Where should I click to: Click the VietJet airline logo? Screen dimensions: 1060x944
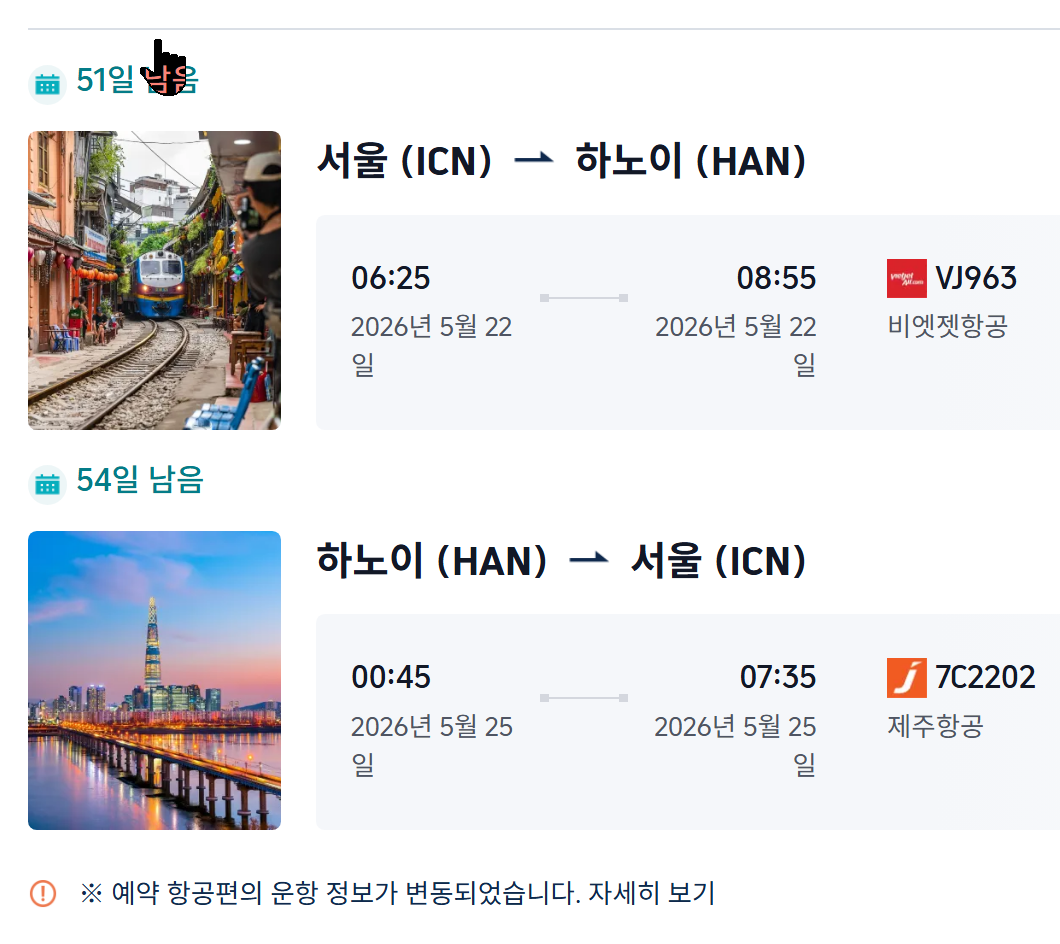tap(906, 278)
